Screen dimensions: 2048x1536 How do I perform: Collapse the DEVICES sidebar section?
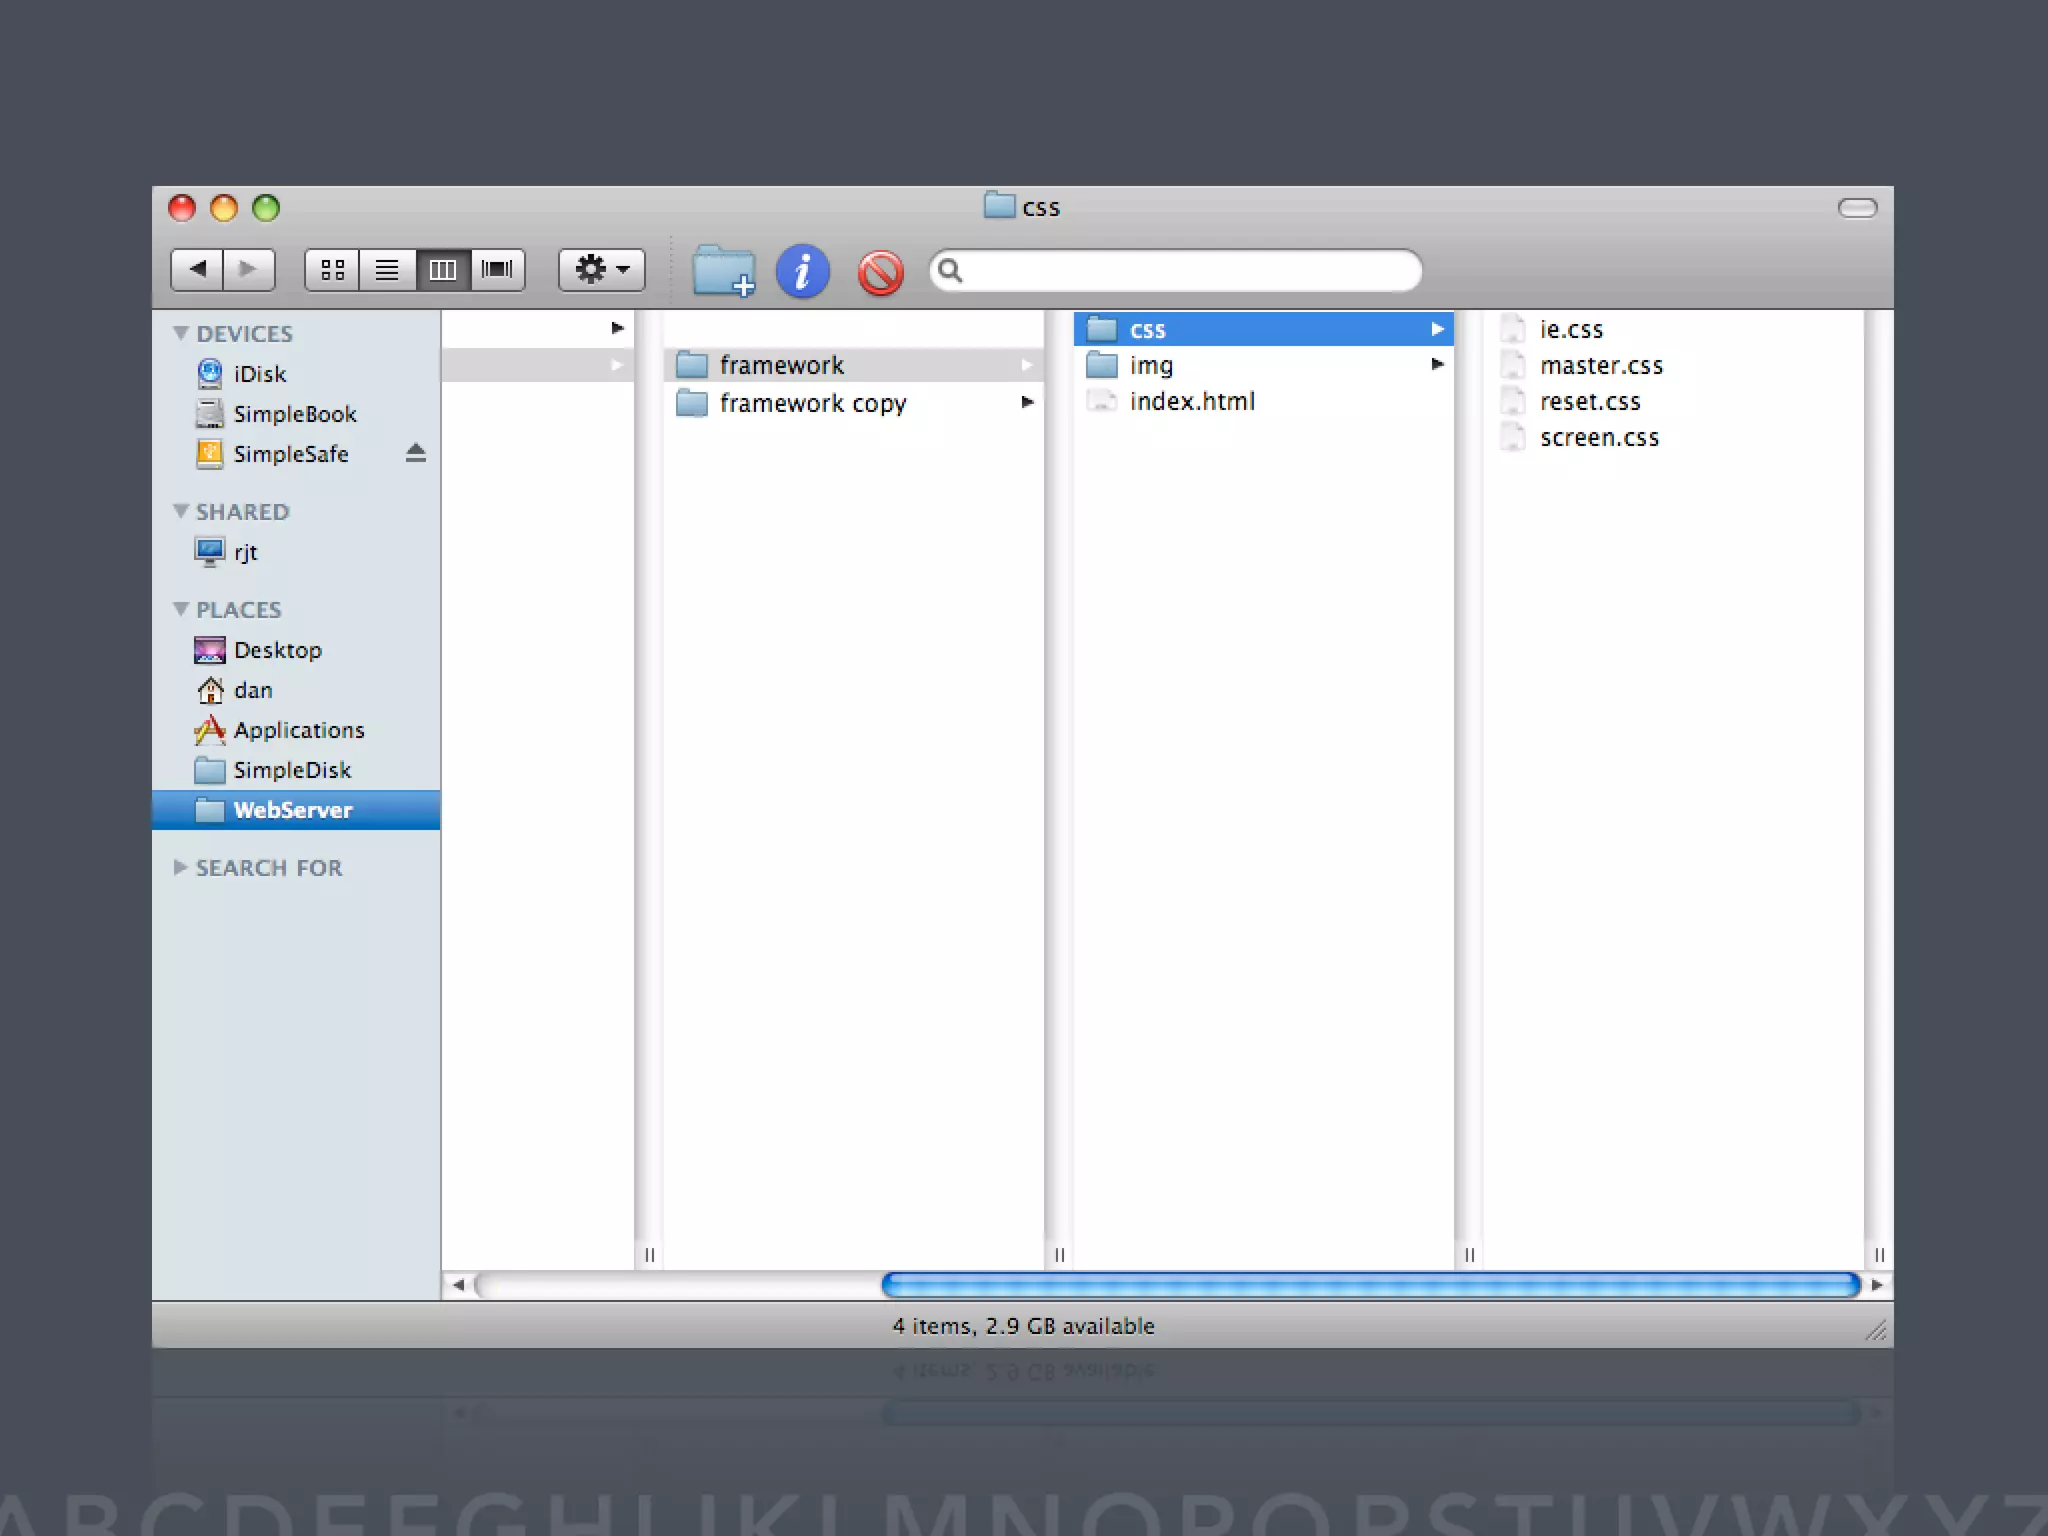point(181,333)
